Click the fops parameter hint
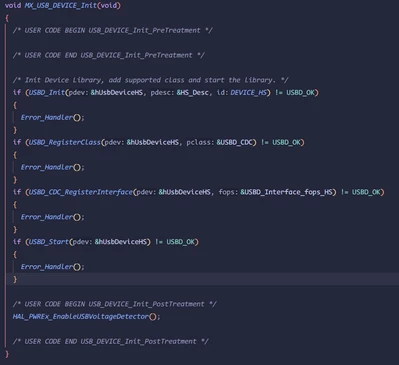This screenshot has height=365, width=399. [x=228, y=192]
